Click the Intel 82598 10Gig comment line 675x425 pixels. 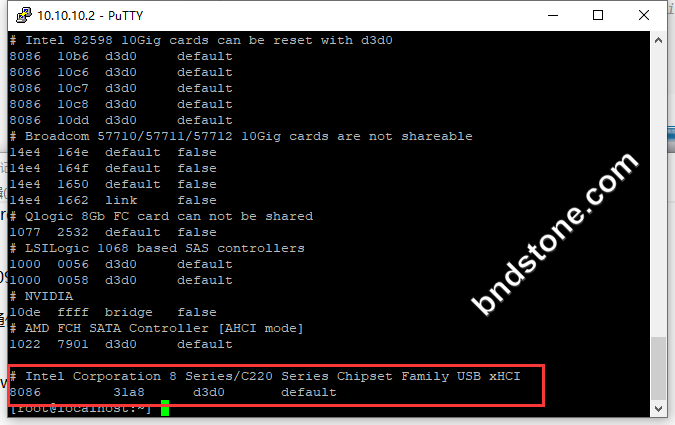[201, 40]
